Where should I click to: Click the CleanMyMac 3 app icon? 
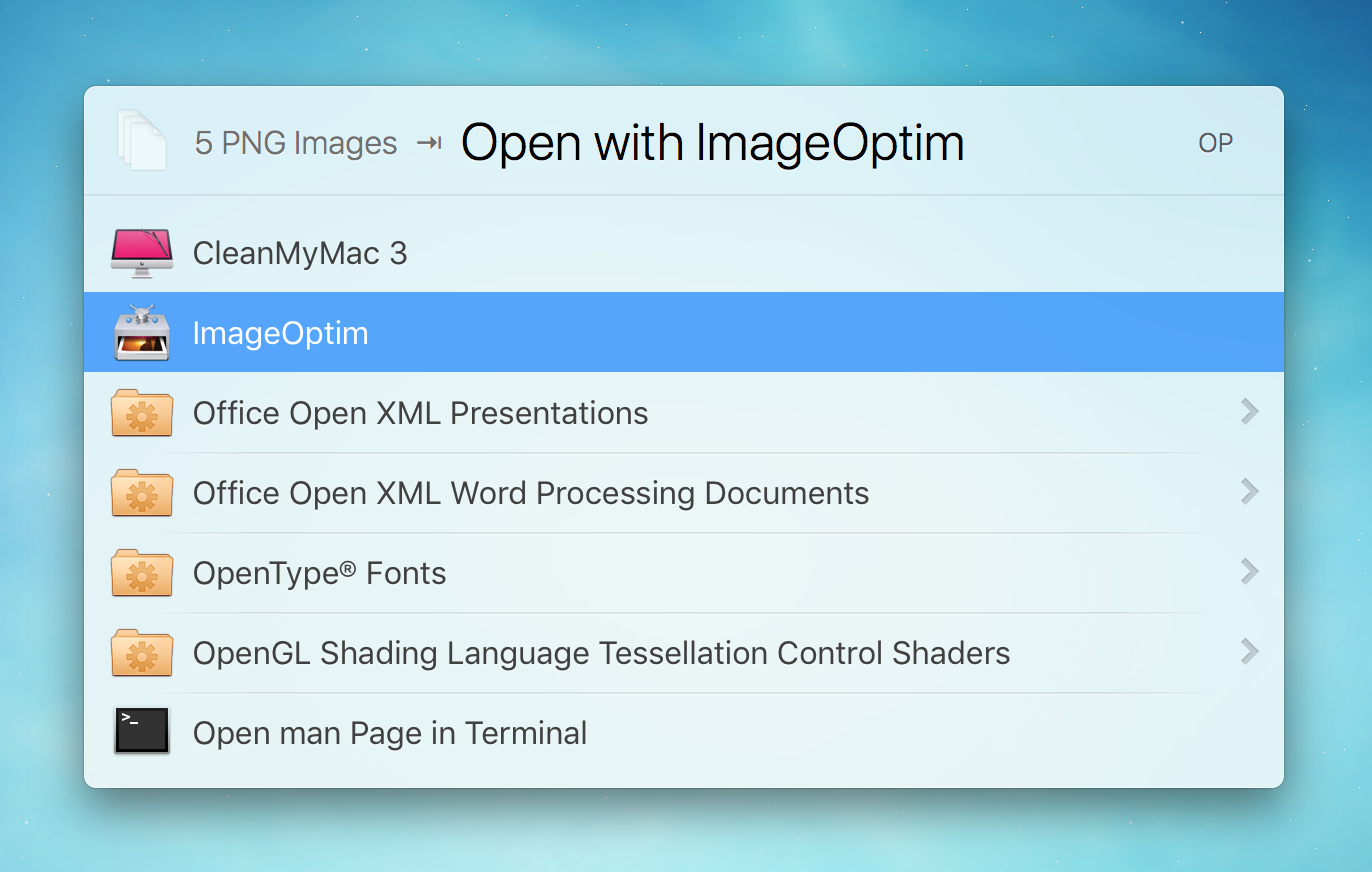[x=142, y=252]
